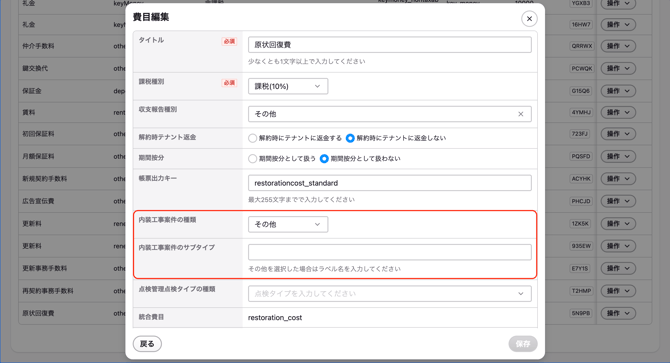Click the G15Q6 code tag

(x=581, y=91)
